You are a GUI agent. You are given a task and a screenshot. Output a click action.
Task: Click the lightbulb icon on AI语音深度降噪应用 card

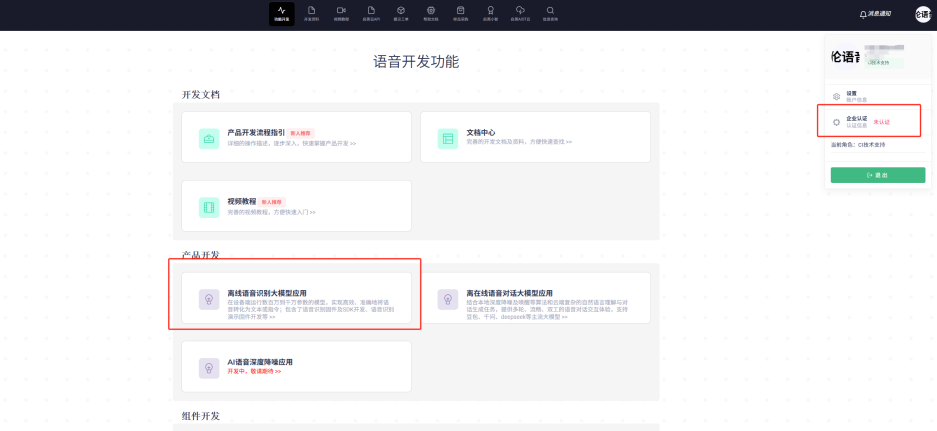209,367
